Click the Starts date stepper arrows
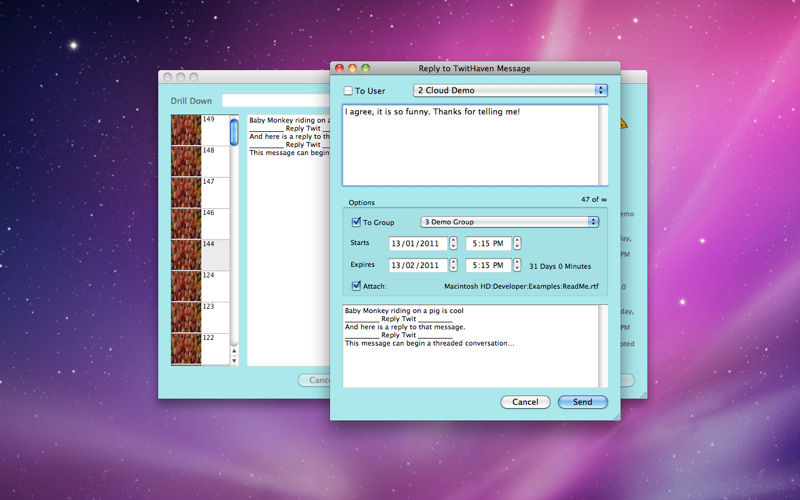This screenshot has width=800, height=500. (453, 243)
